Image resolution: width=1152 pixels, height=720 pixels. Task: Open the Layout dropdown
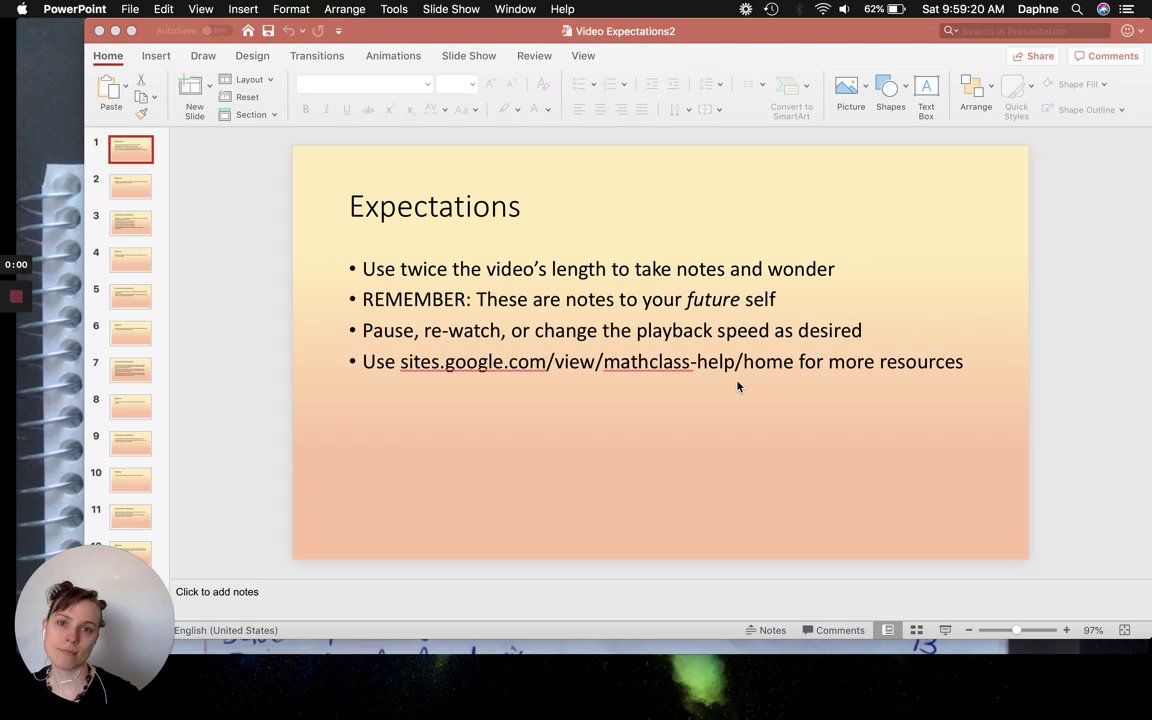pyautogui.click(x=247, y=79)
